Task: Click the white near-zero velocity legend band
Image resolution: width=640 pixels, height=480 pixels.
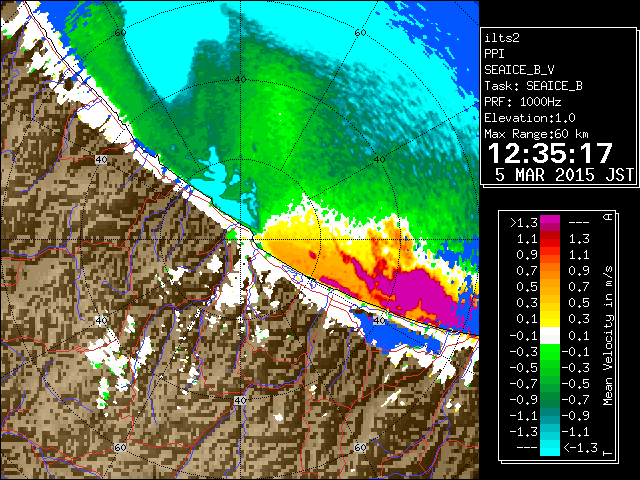Action: (550, 336)
